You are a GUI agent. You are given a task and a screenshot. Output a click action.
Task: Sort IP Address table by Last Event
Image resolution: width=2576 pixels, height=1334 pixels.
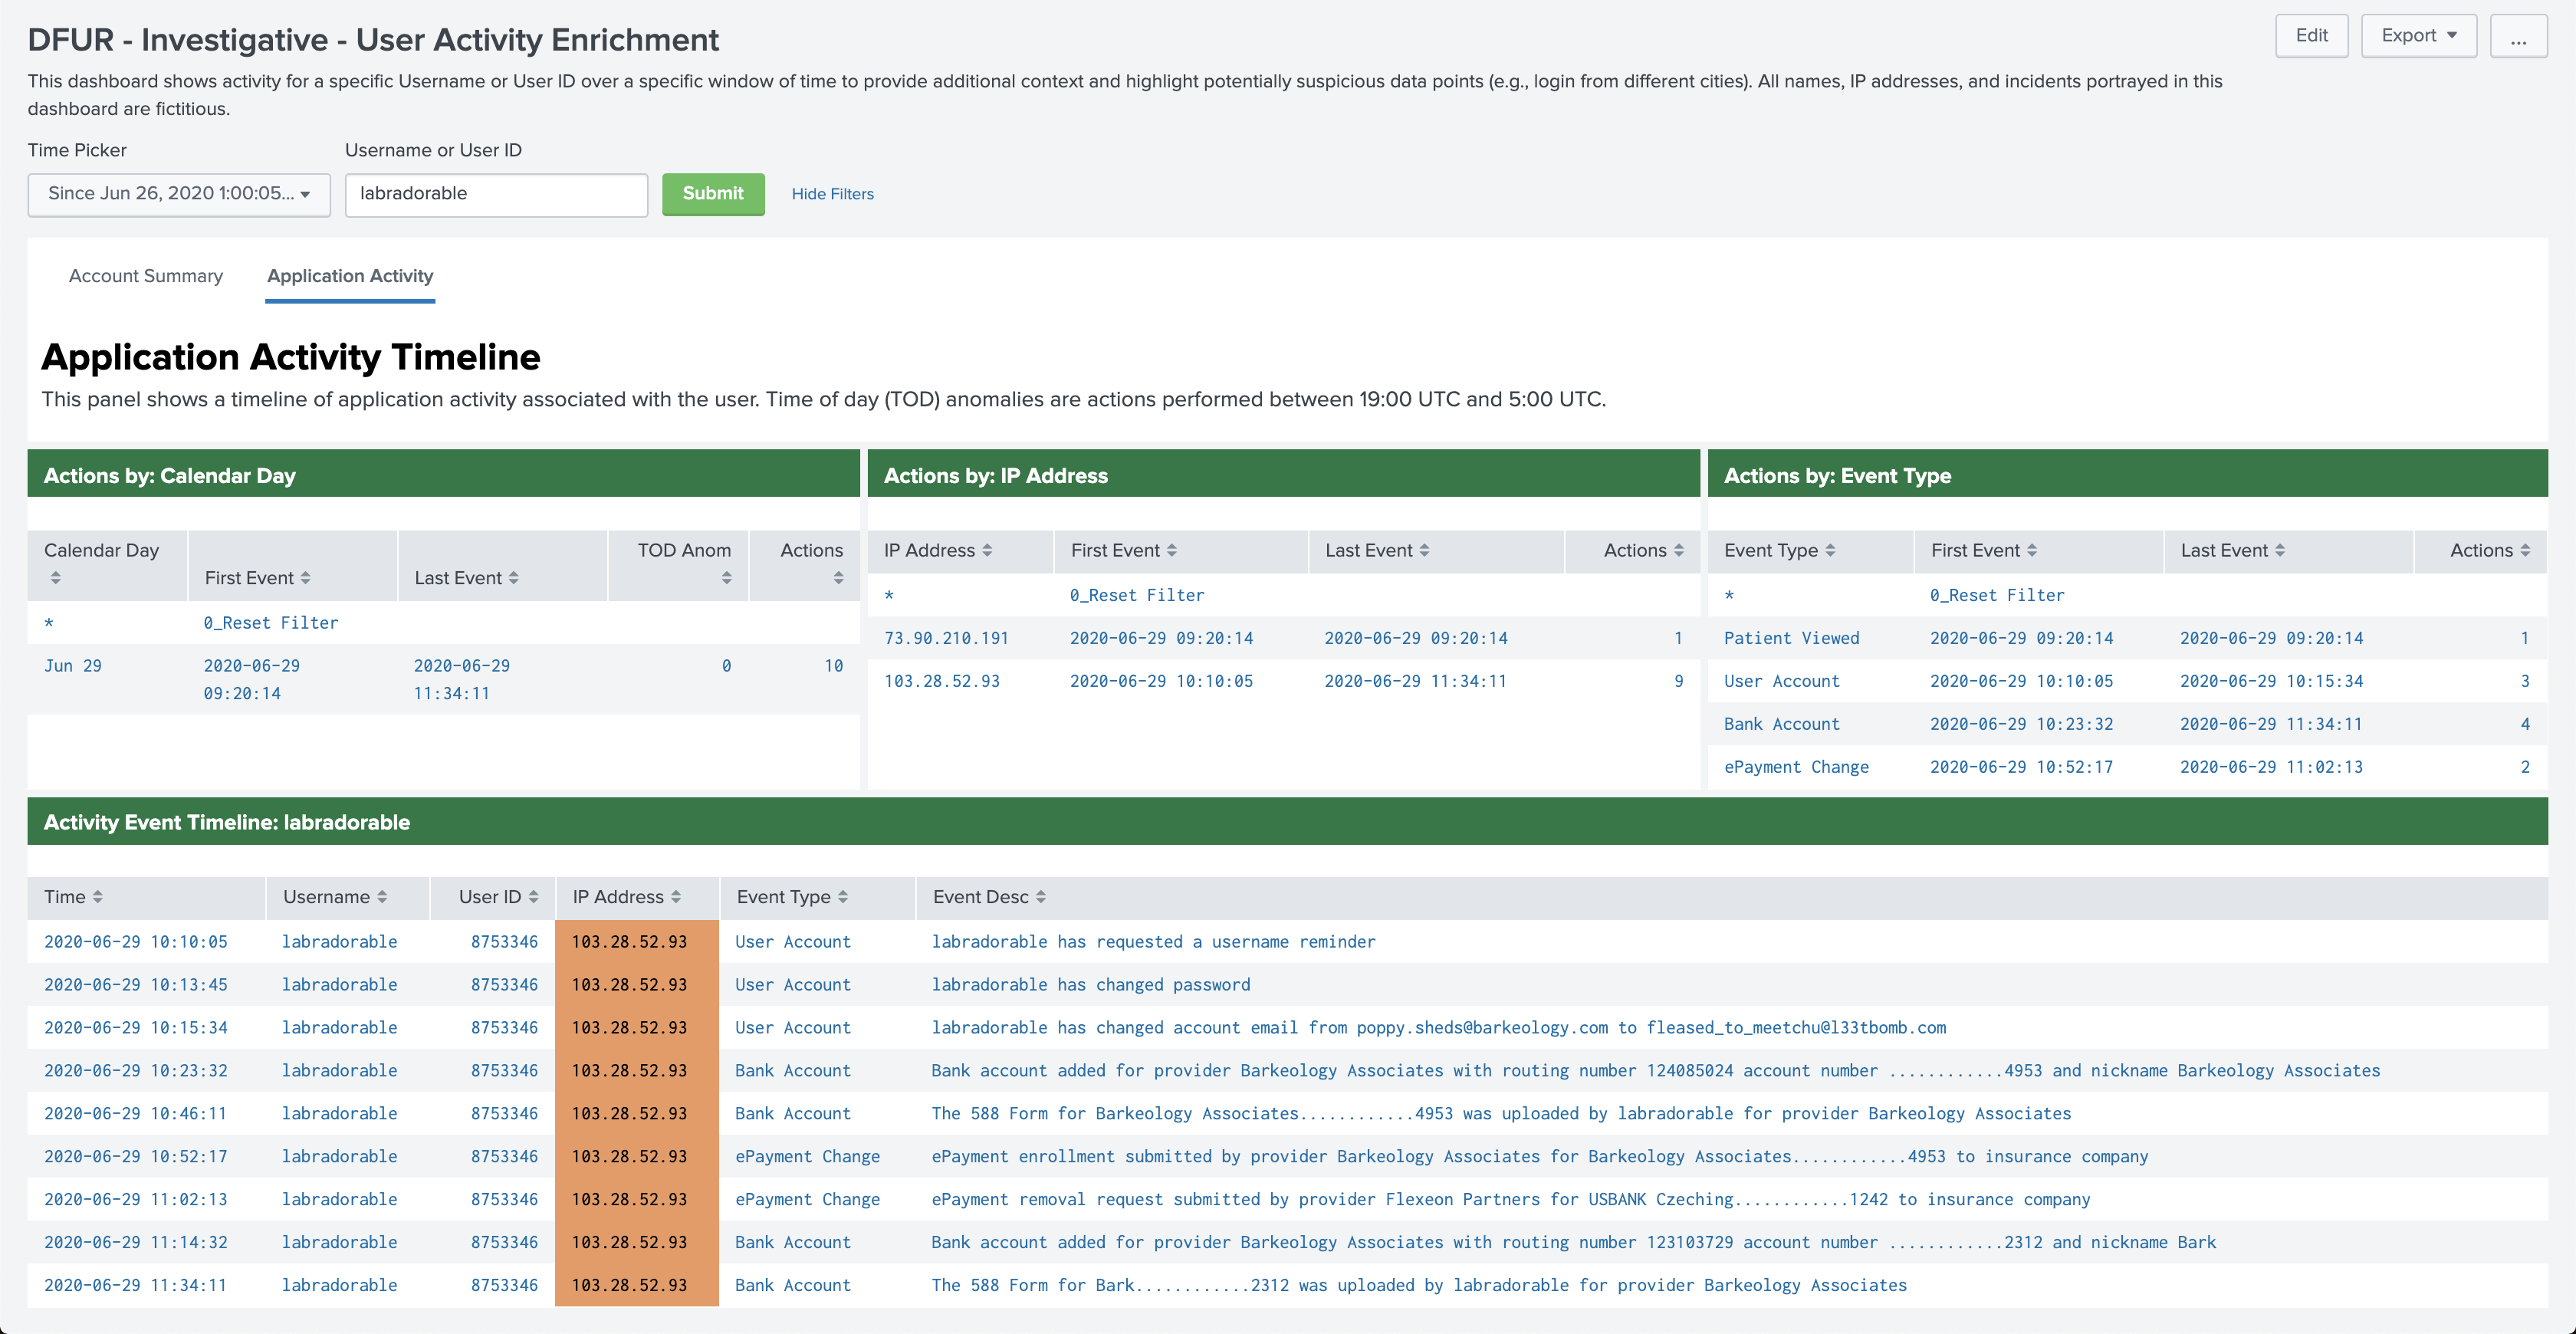pyautogui.click(x=1424, y=550)
